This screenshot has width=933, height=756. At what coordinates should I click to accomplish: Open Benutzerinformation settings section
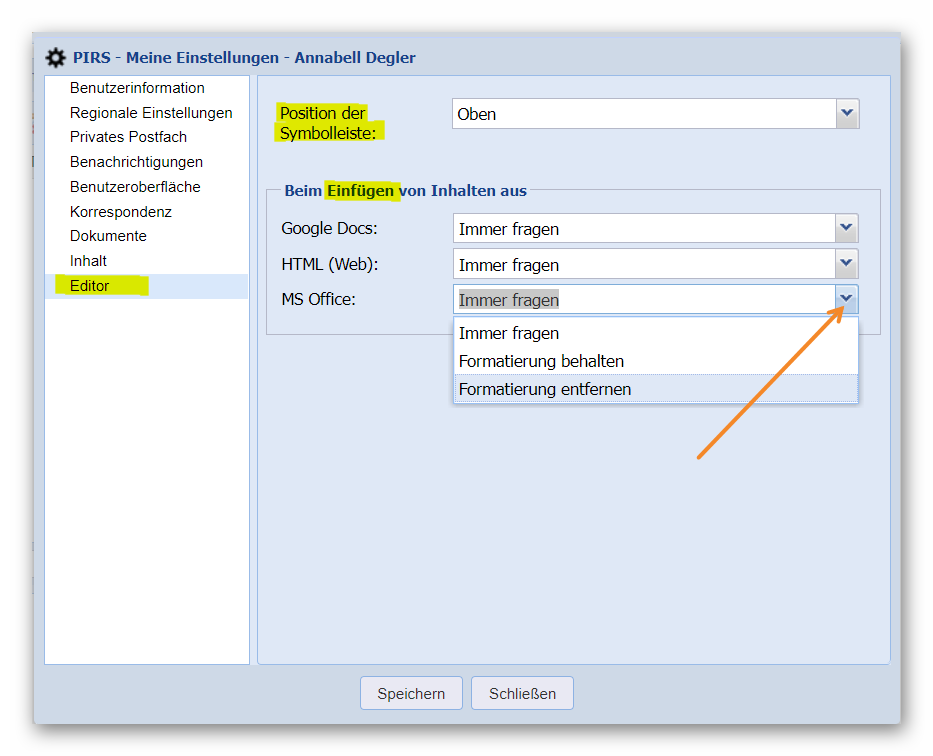point(137,88)
